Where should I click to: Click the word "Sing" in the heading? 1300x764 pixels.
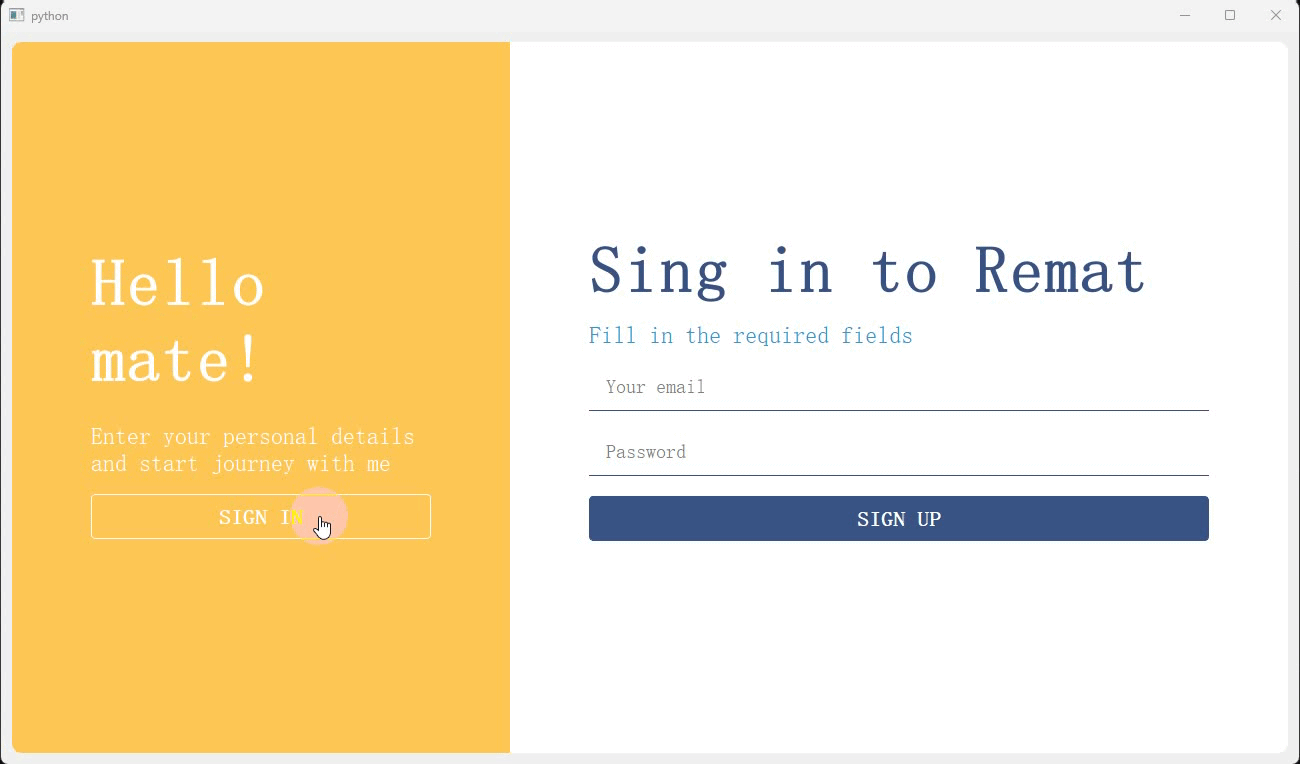[x=658, y=273]
